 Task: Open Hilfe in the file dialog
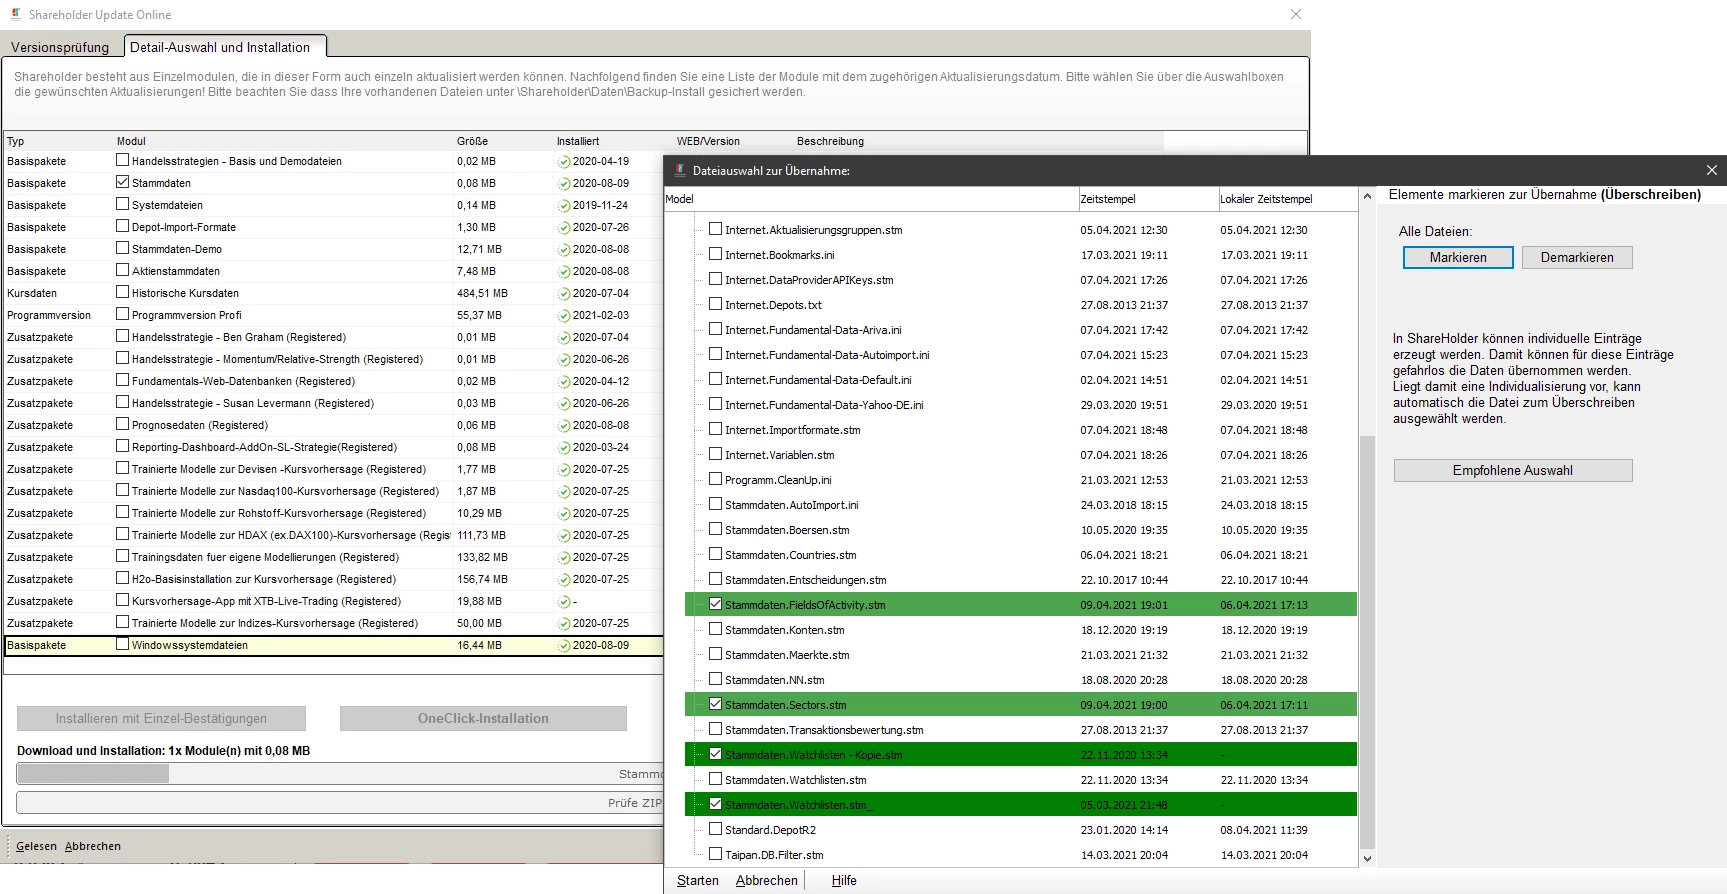[x=844, y=881]
